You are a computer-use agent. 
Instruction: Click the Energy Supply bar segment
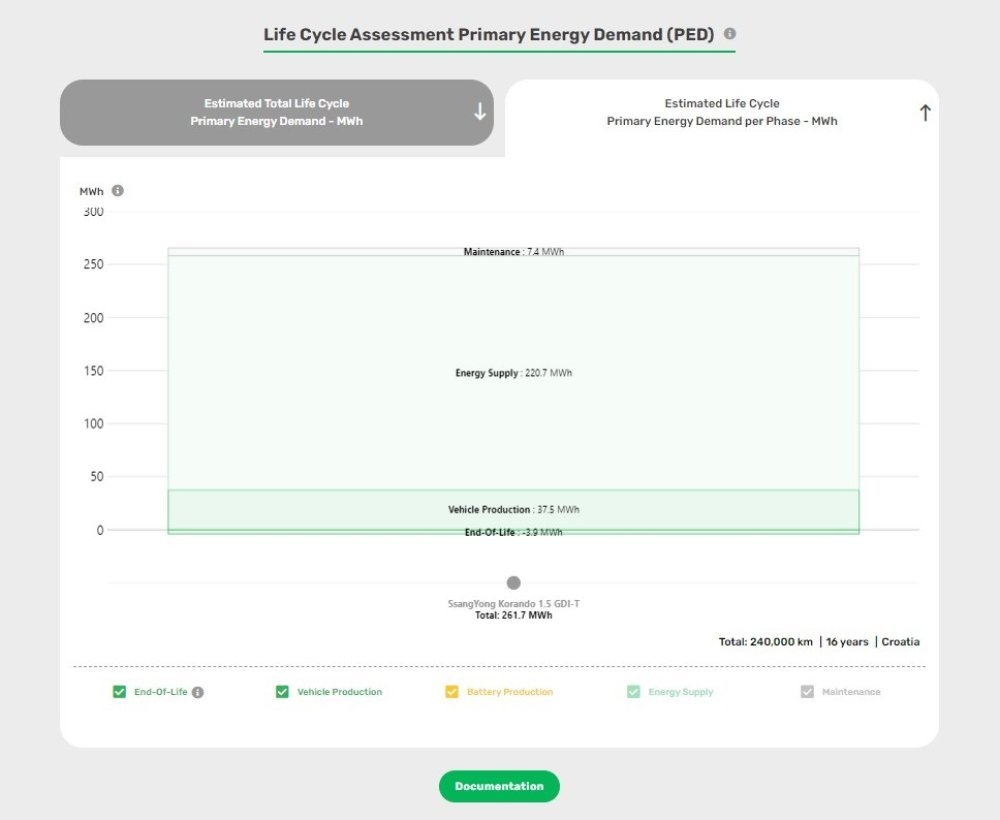click(x=513, y=373)
